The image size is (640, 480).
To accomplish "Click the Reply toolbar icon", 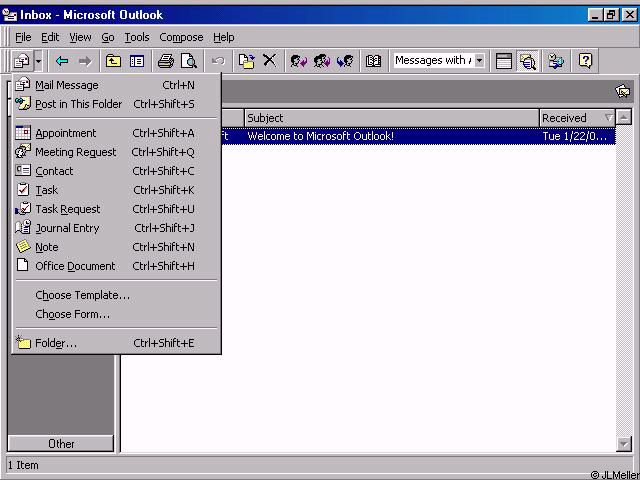I will click(298, 62).
